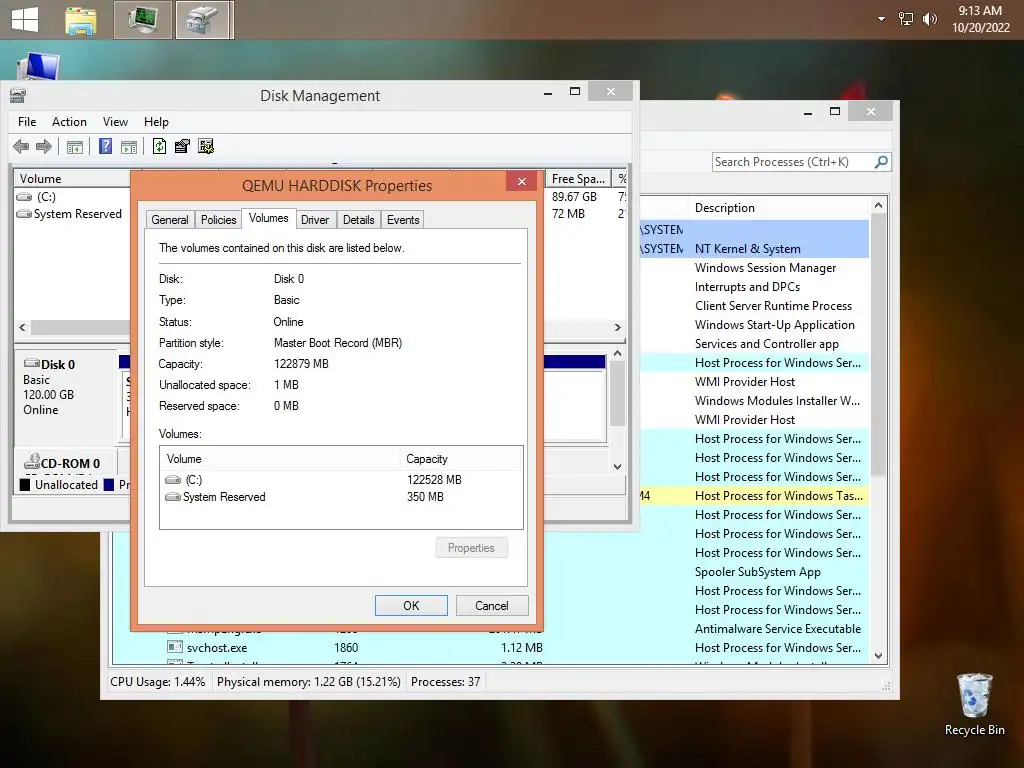Click the computer desktop icon behind Disk Management
This screenshot has width=1024, height=768.
pos(39,67)
